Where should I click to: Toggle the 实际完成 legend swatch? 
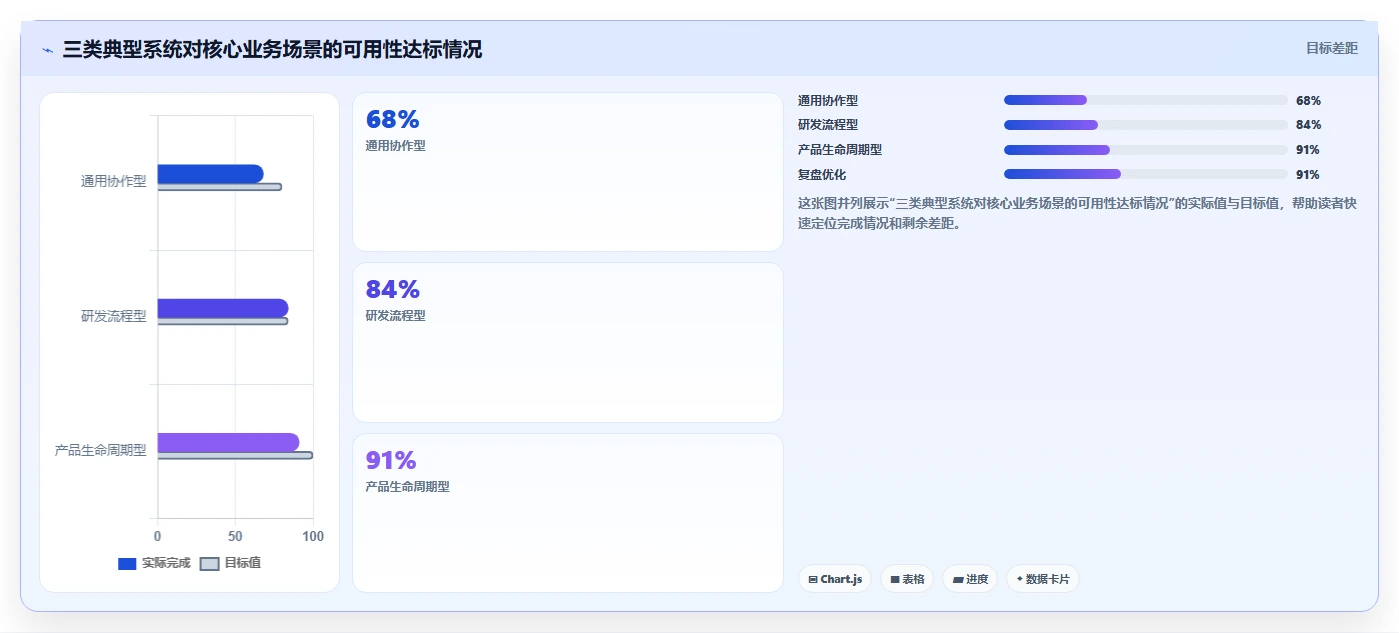coord(127,564)
